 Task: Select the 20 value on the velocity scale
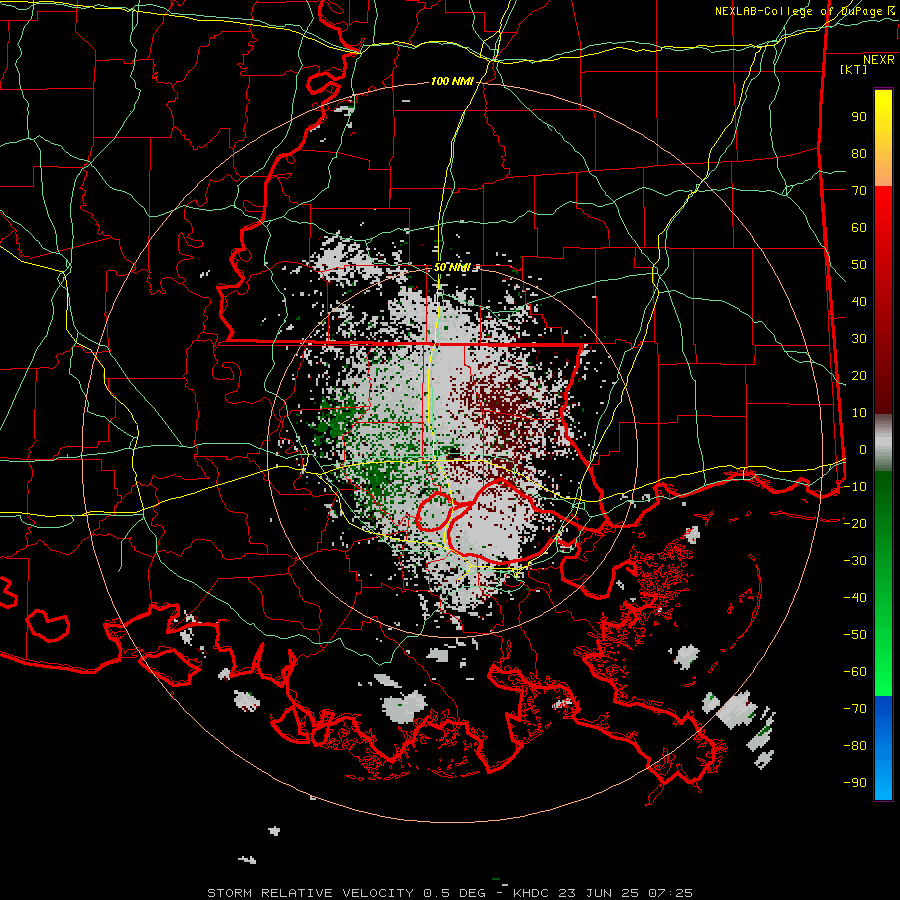click(x=859, y=375)
